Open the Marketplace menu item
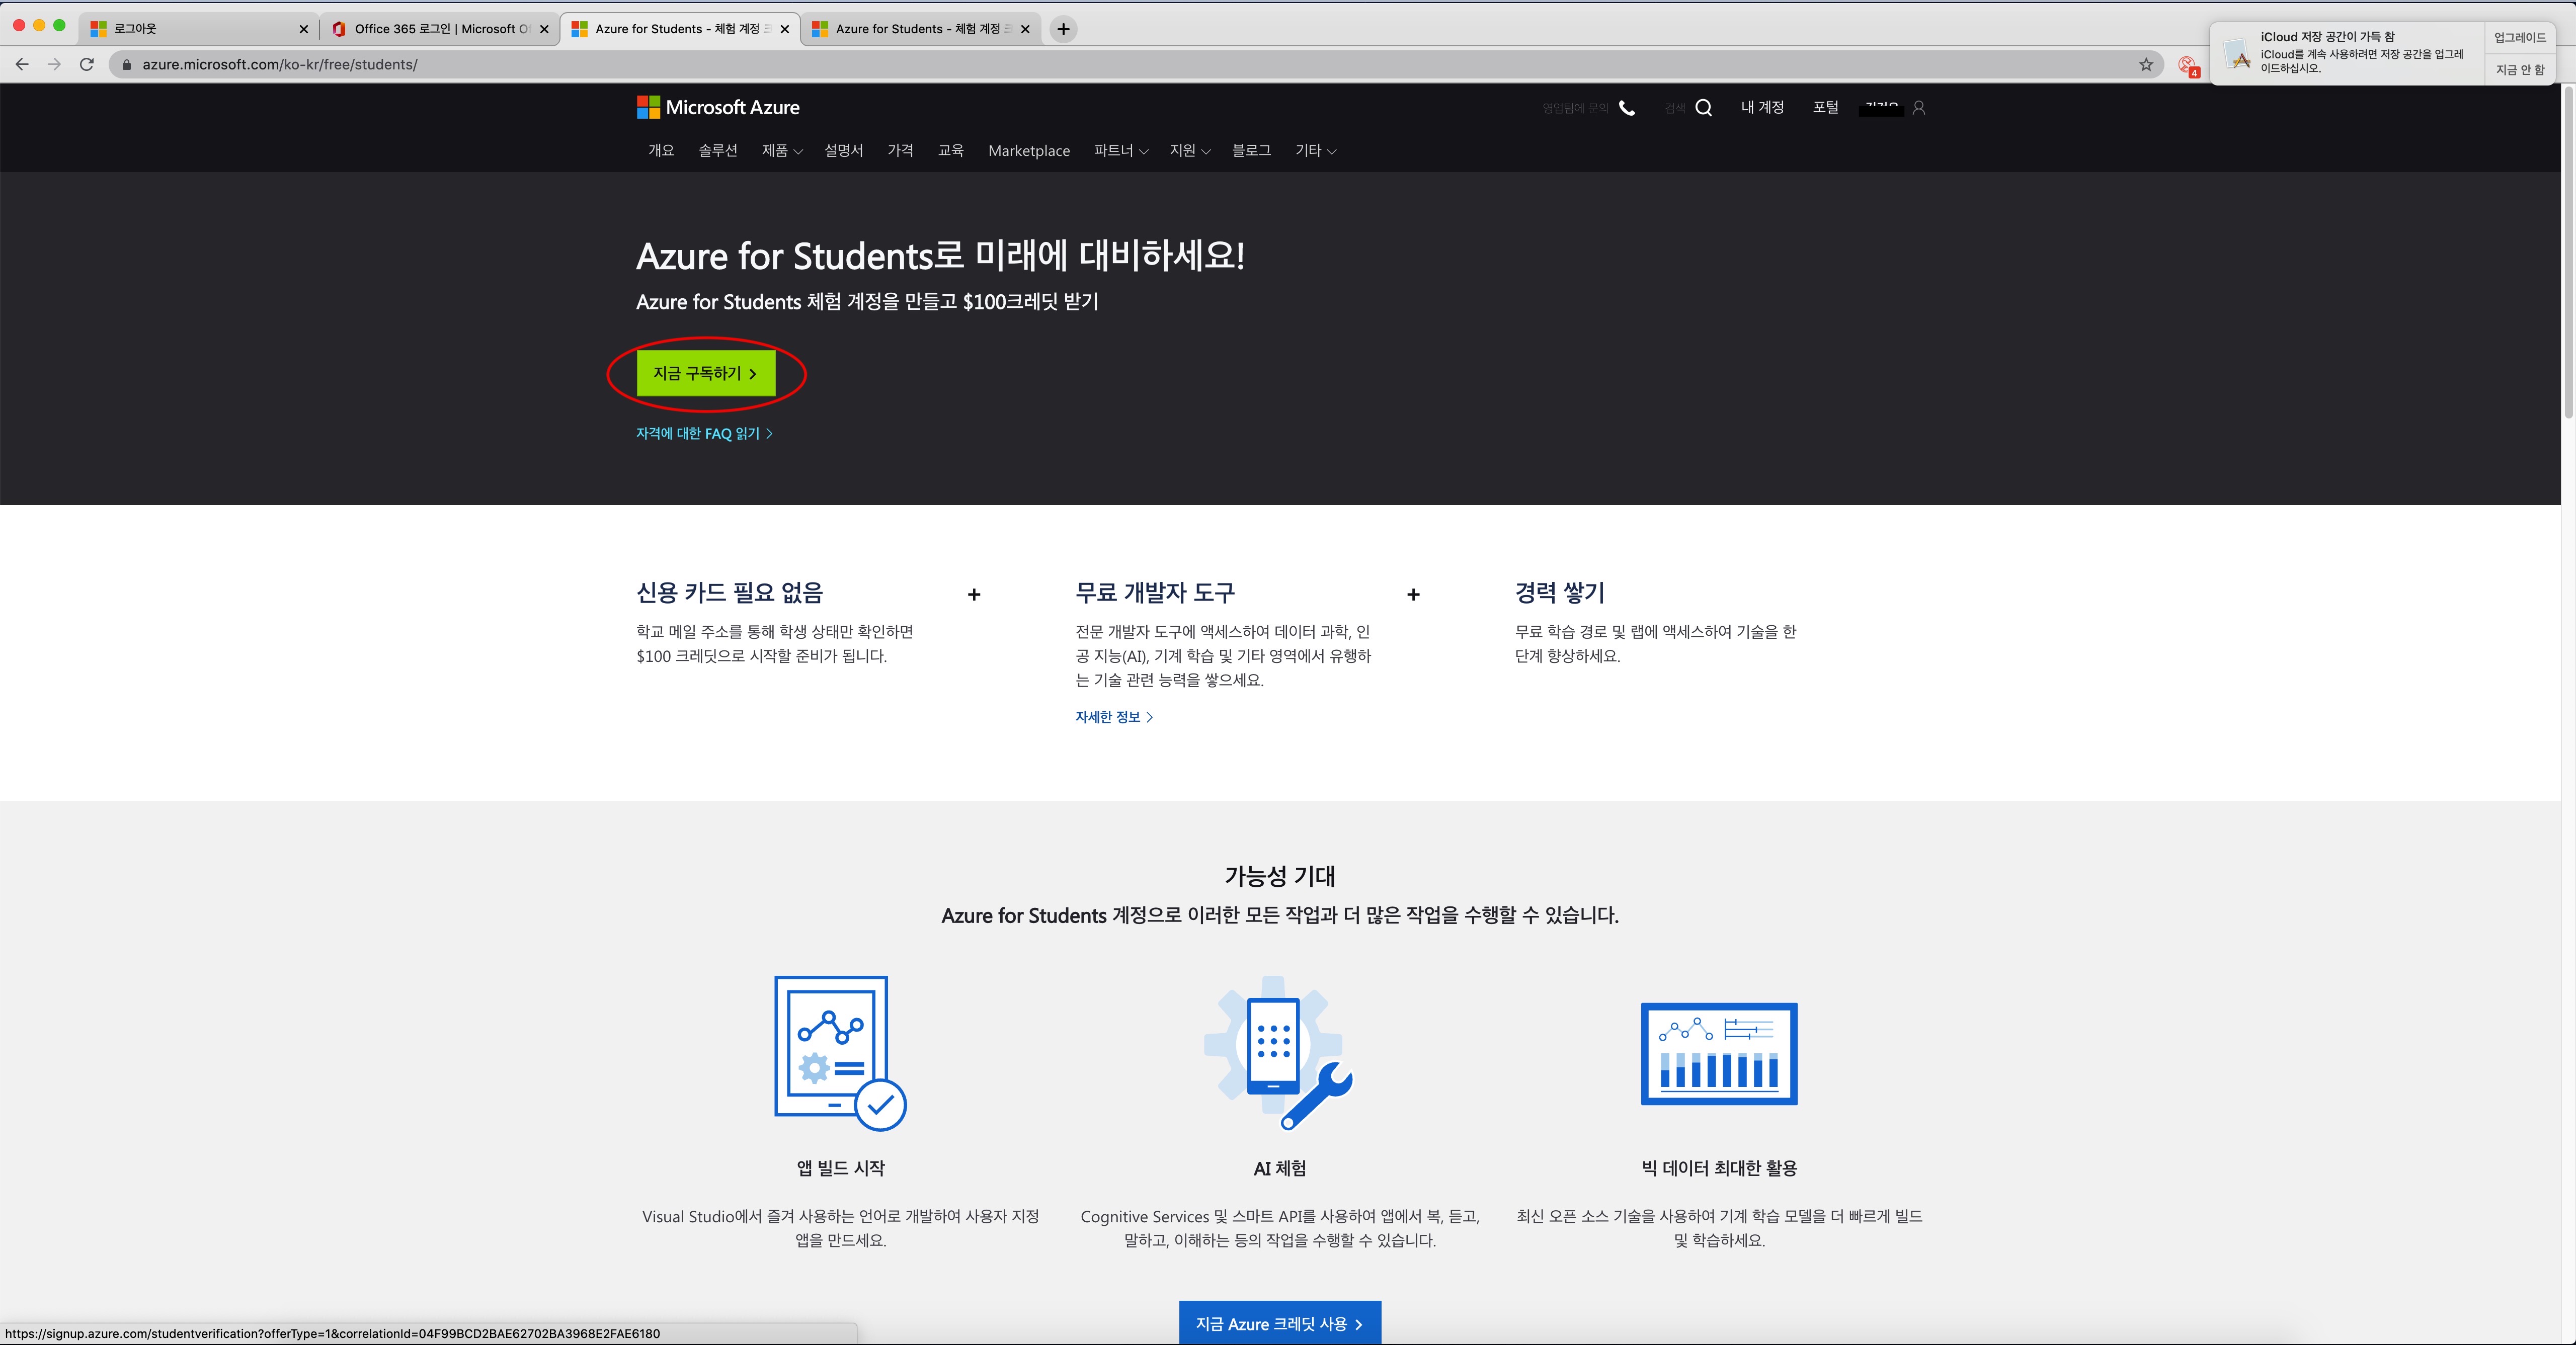 click(1028, 151)
